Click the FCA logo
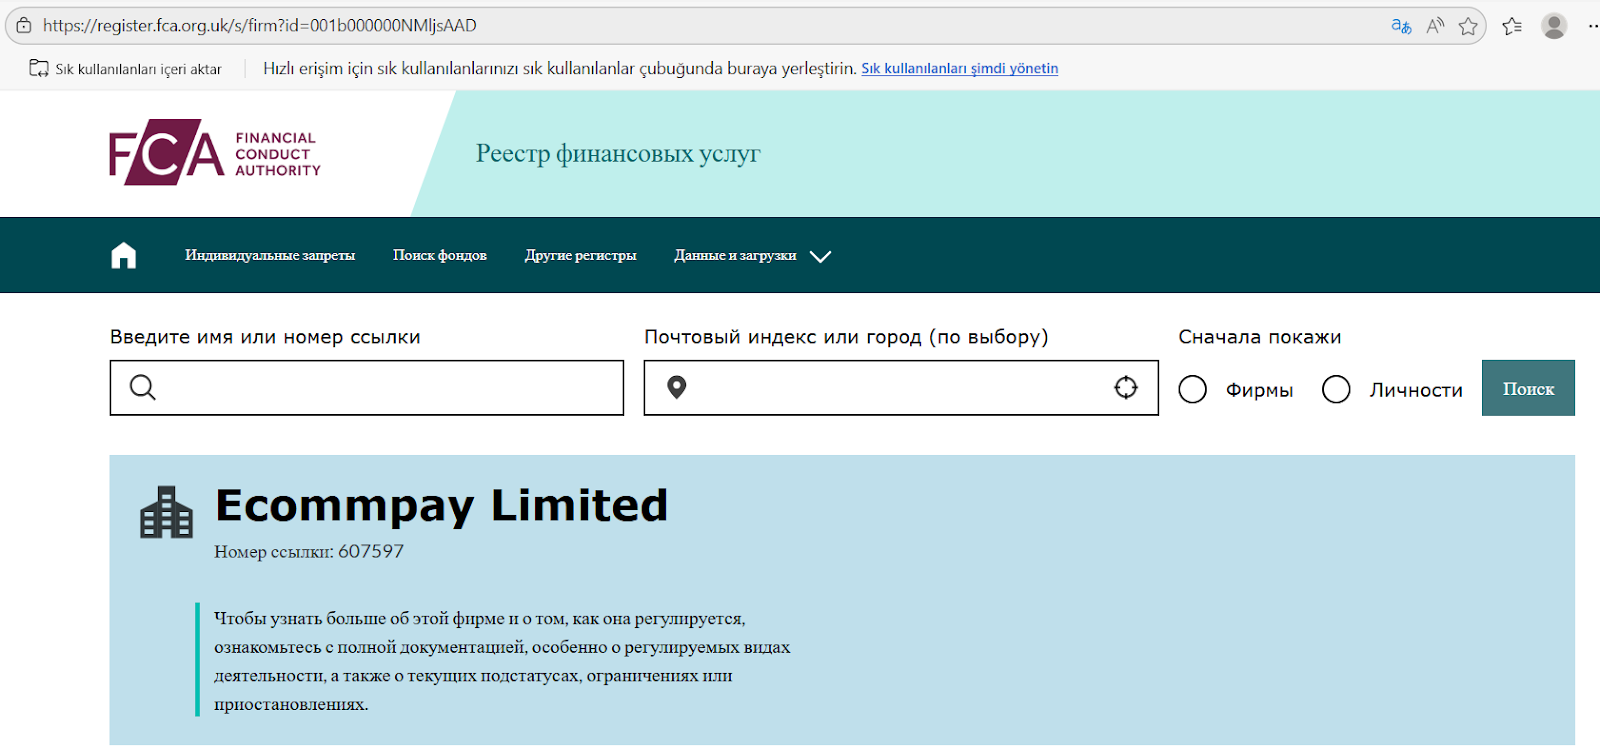Screen dimensions: 1600x749 [215, 153]
